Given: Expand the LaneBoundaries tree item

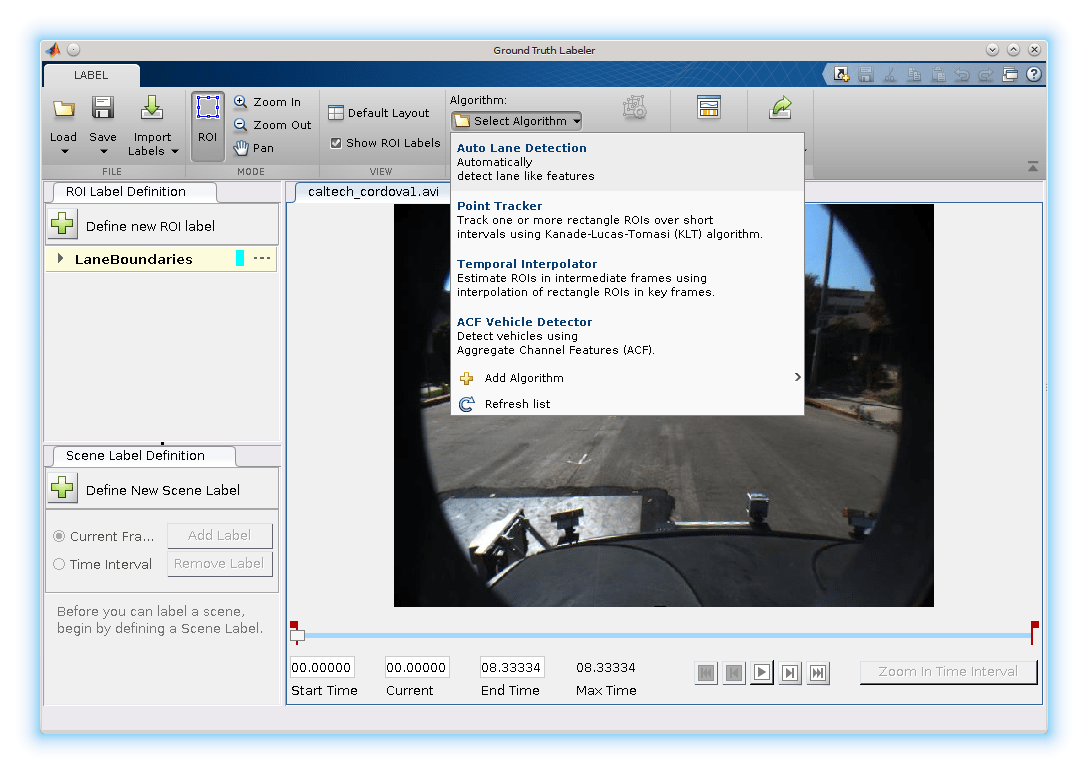Looking at the screenshot, I should click(x=61, y=259).
